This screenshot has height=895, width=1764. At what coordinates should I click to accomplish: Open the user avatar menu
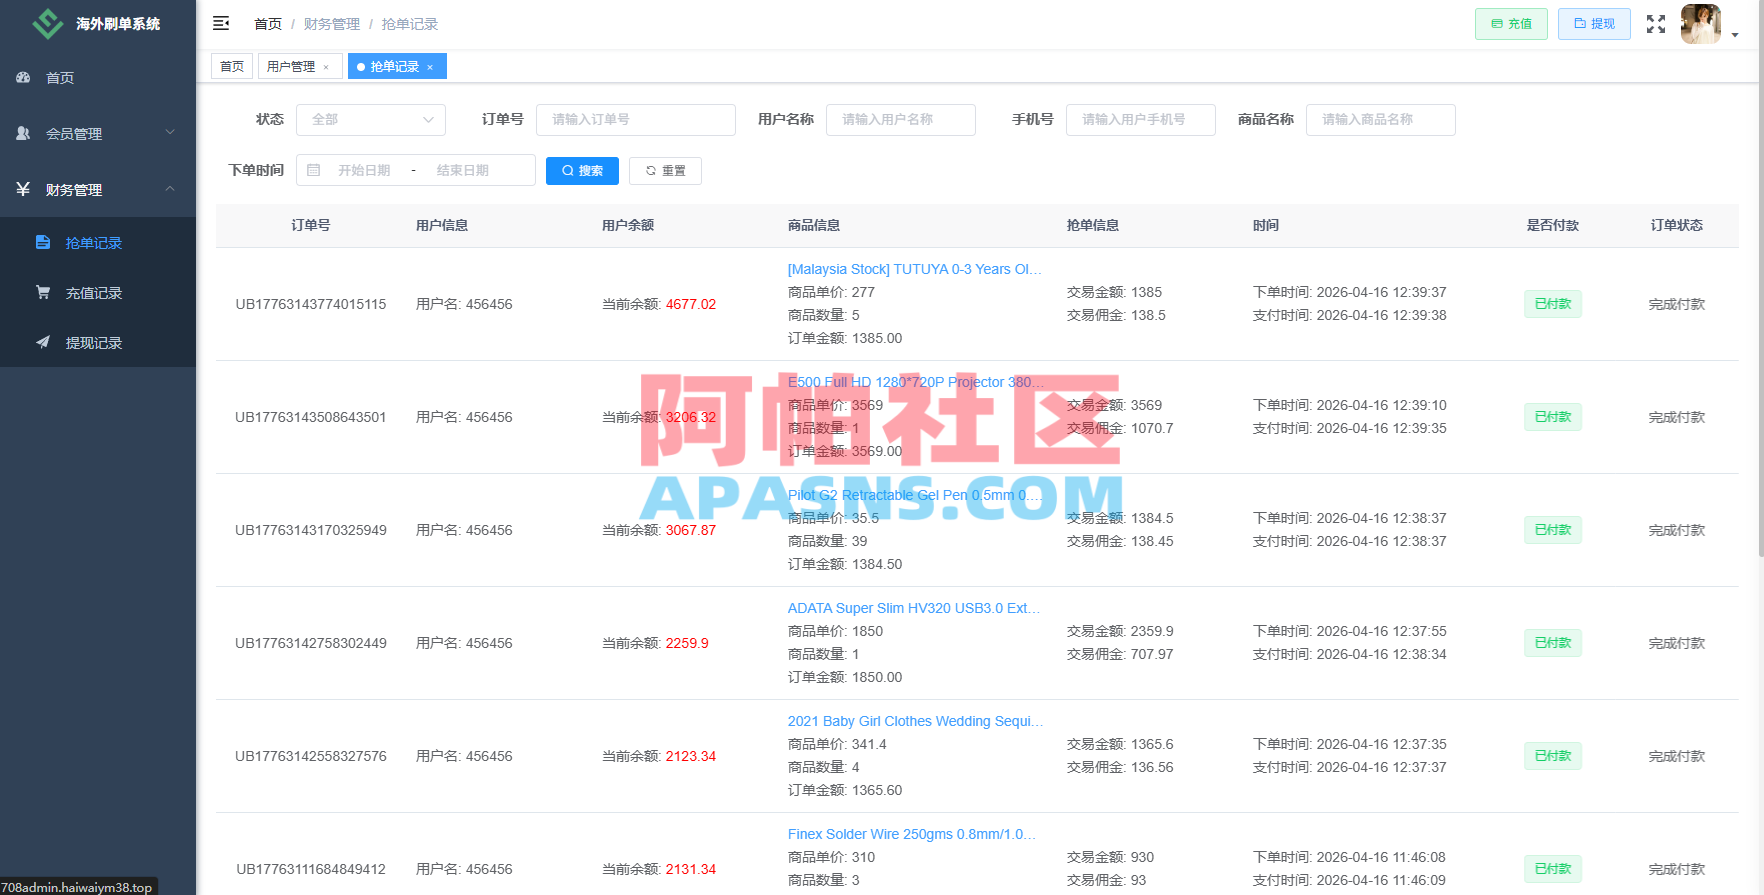[1700, 24]
